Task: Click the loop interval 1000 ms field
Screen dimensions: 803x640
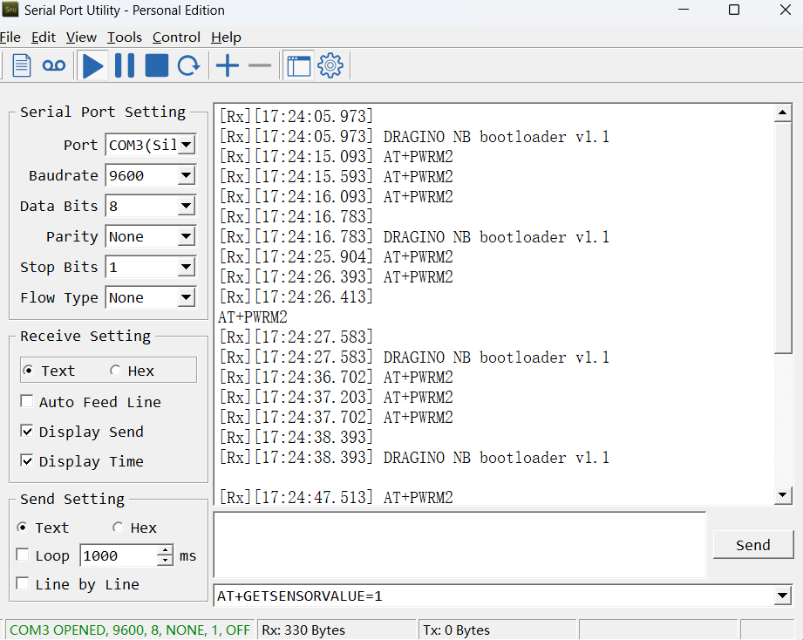Action: point(119,556)
